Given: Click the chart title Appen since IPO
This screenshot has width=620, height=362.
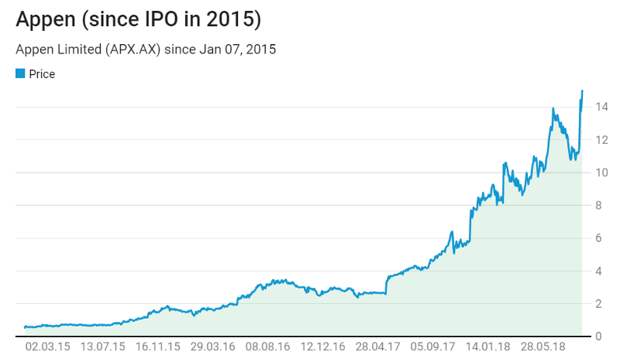Looking at the screenshot, I should [138, 19].
